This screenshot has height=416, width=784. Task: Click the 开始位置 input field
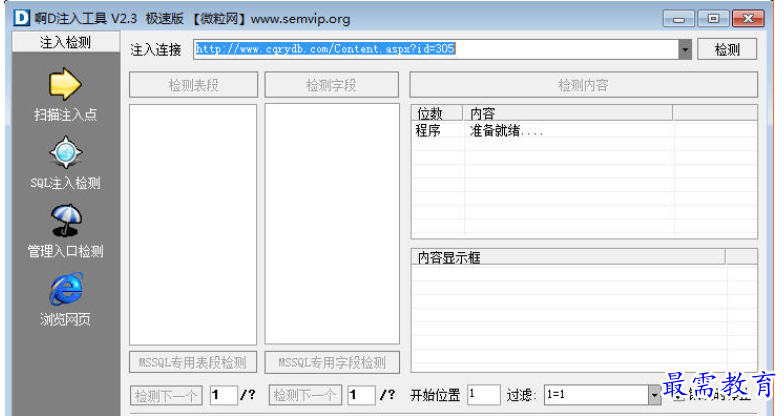(x=484, y=395)
